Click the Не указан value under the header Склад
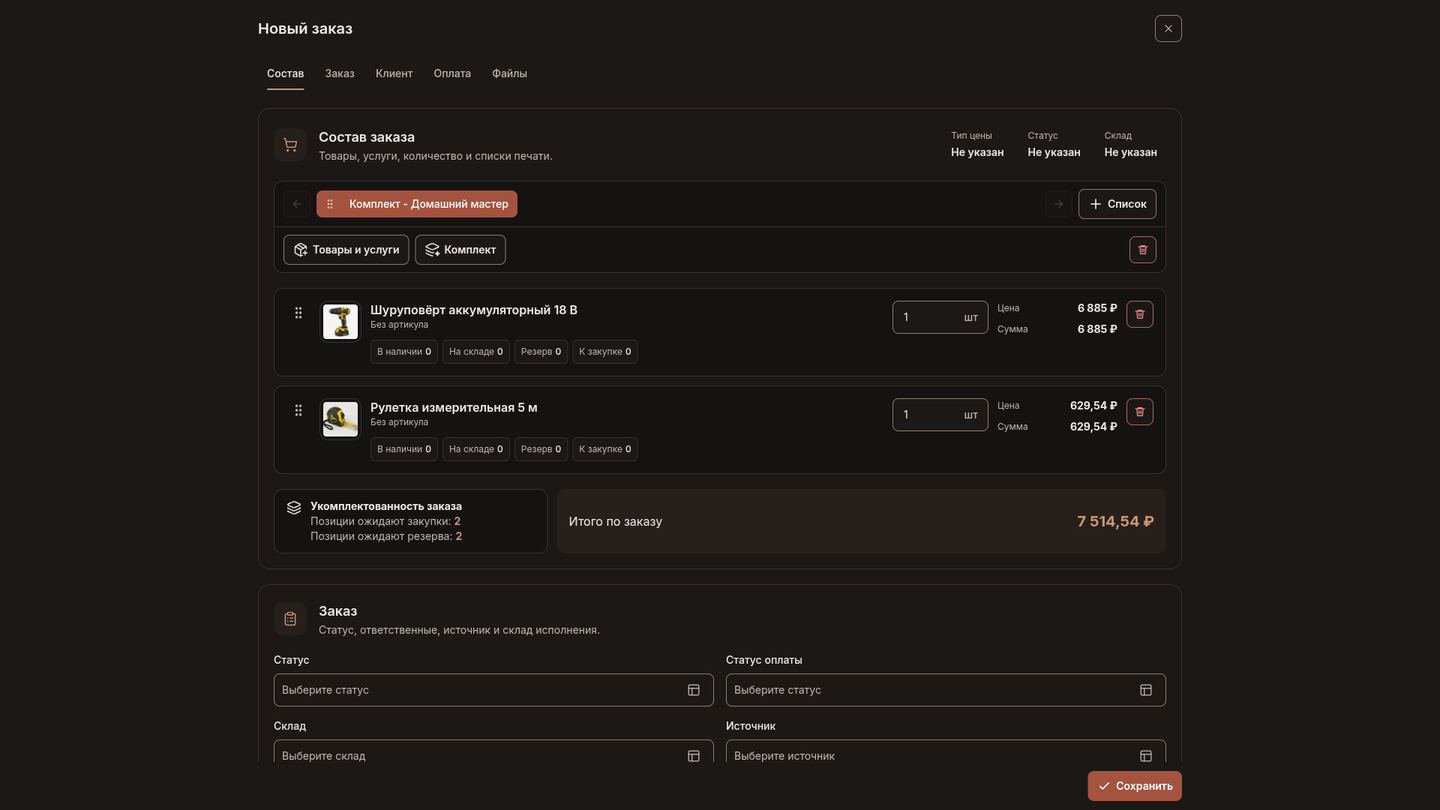 click(1131, 152)
